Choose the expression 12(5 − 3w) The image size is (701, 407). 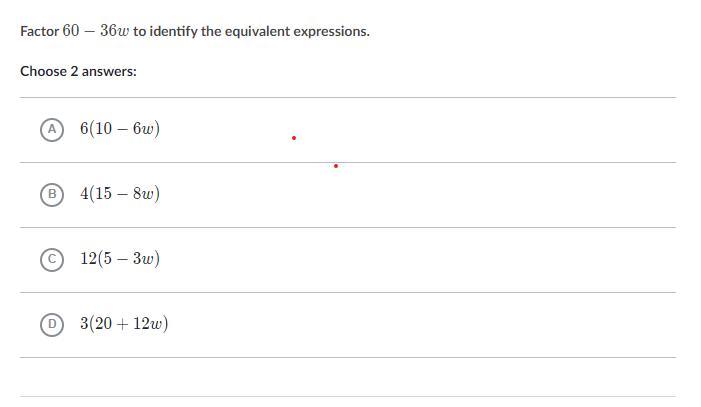(x=120, y=259)
